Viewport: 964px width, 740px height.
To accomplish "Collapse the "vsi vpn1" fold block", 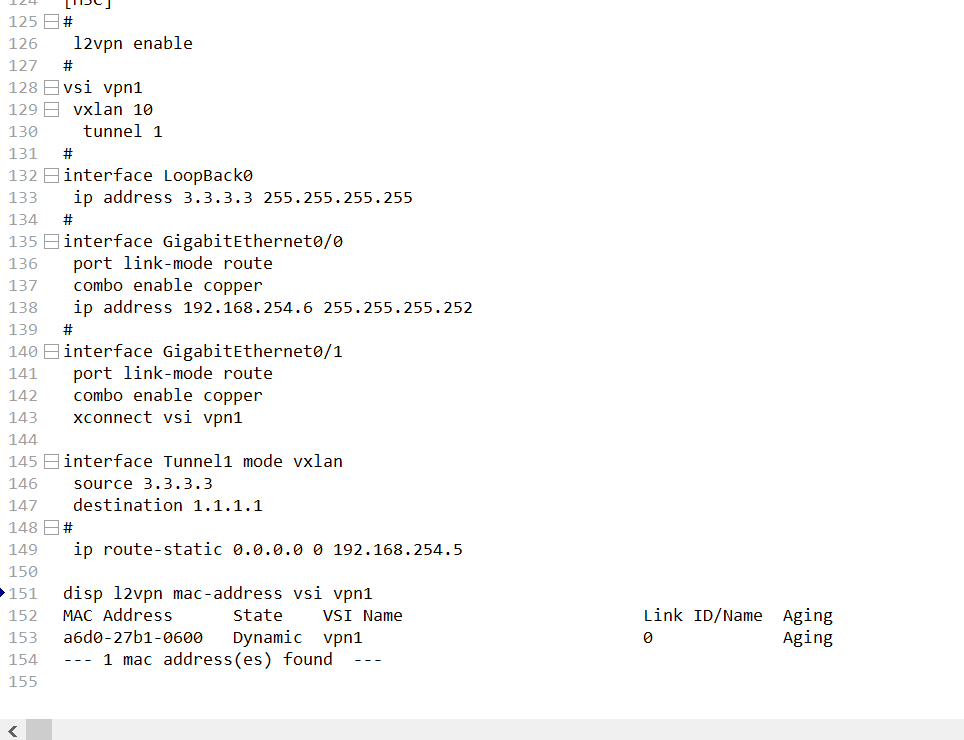I will click(51, 88).
